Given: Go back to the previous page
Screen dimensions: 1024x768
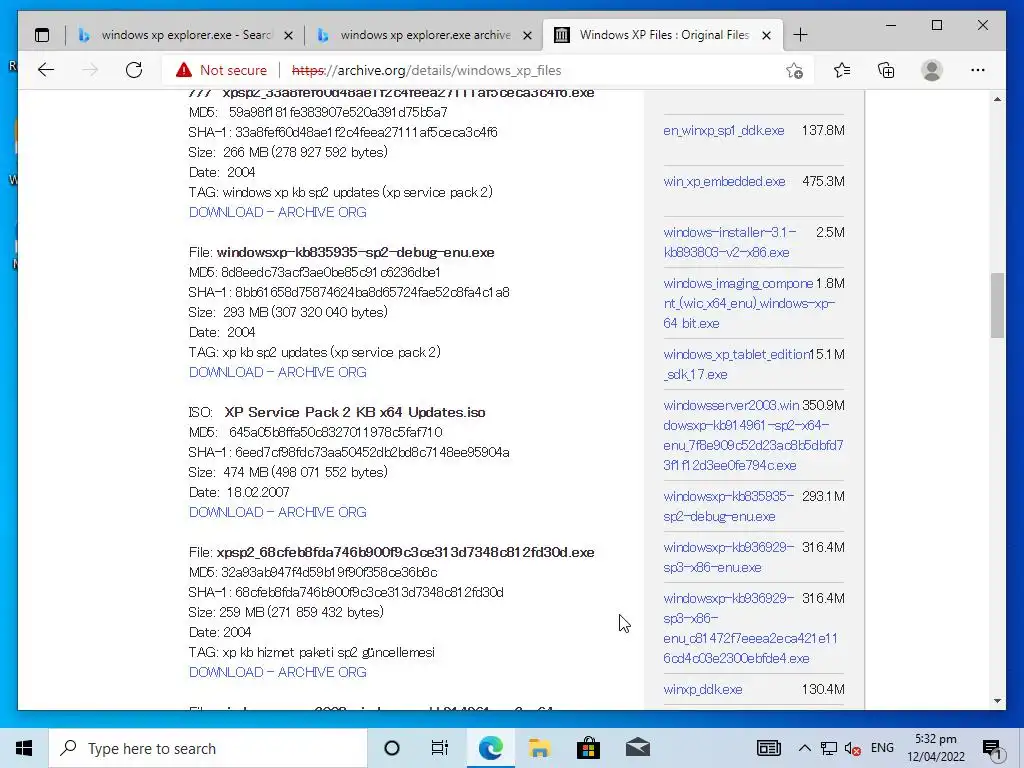Looking at the screenshot, I should tap(46, 70).
